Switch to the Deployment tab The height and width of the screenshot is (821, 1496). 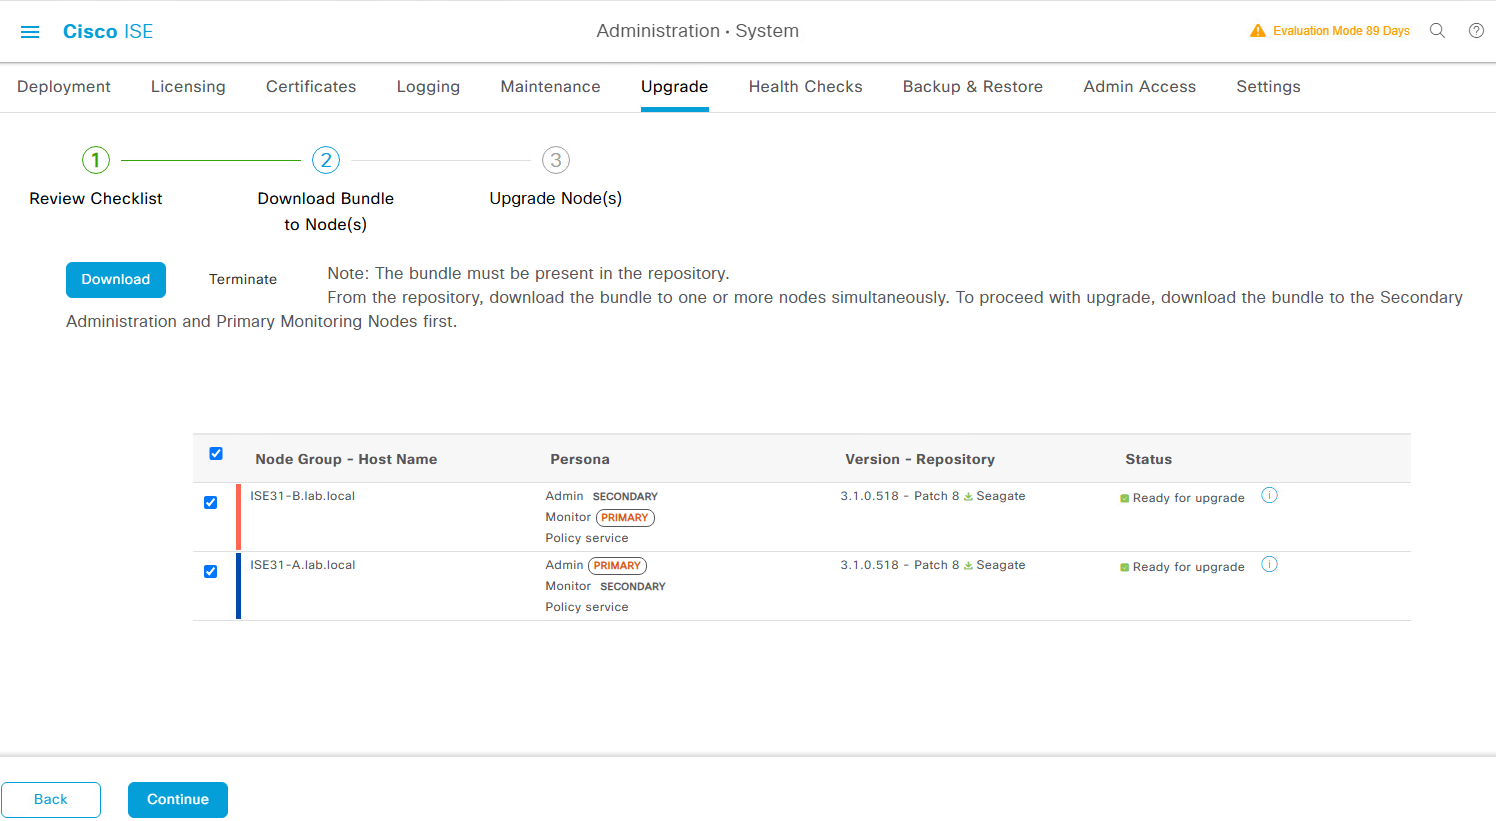click(x=64, y=87)
